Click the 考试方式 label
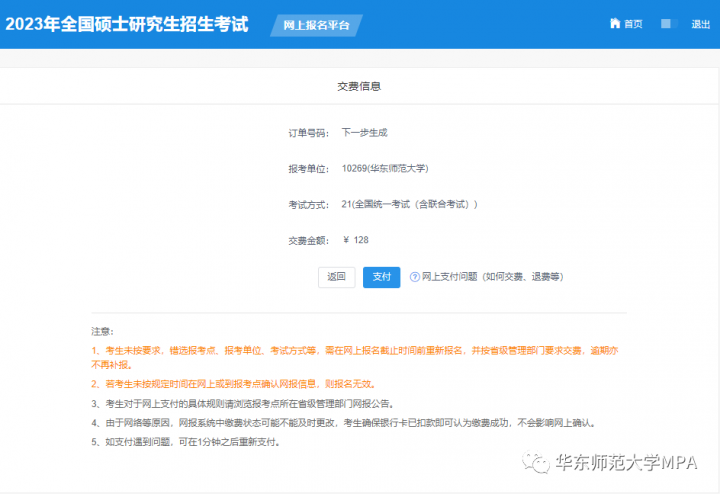720x494 pixels. click(309, 205)
